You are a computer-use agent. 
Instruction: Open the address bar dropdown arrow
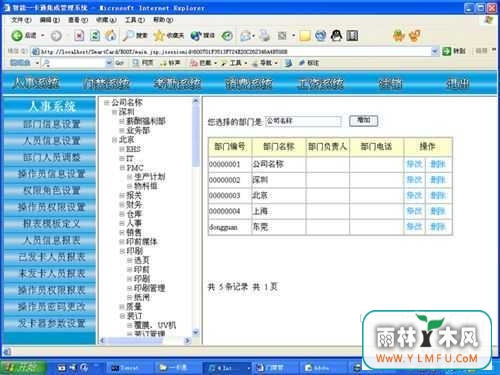click(x=435, y=51)
